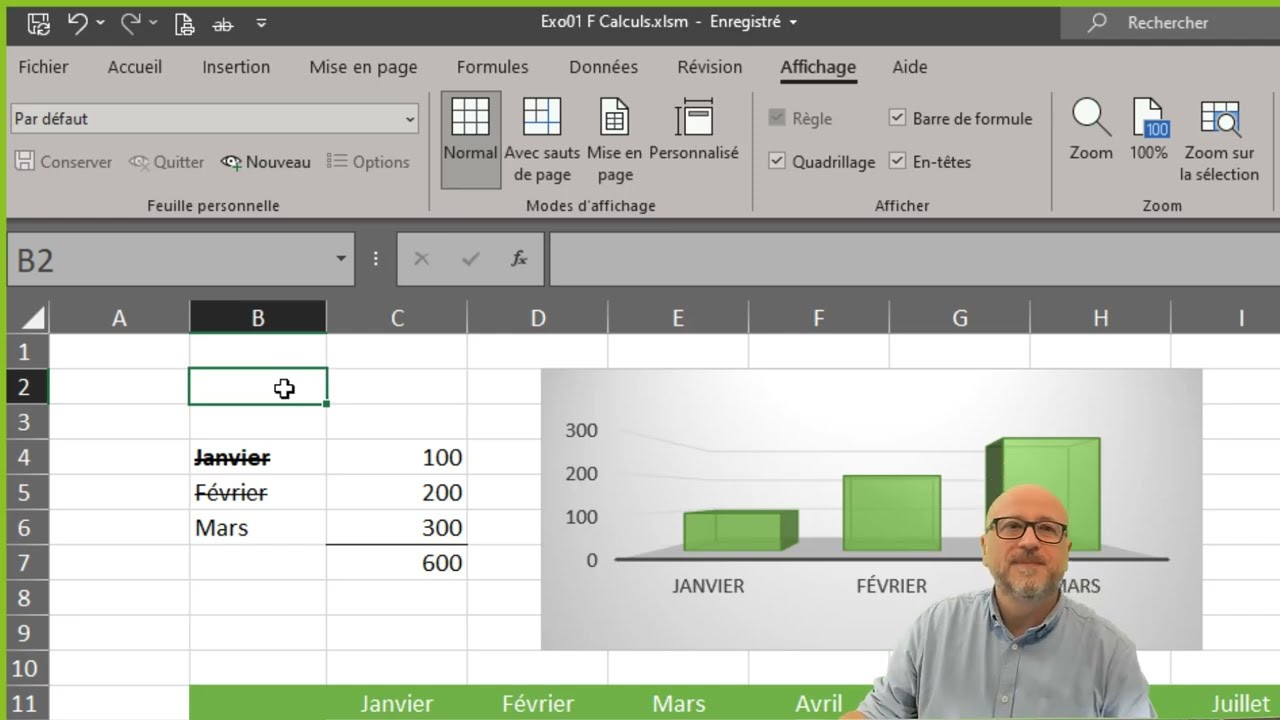Image resolution: width=1280 pixels, height=720 pixels.
Task: Select row 7 header
Action: [28, 563]
